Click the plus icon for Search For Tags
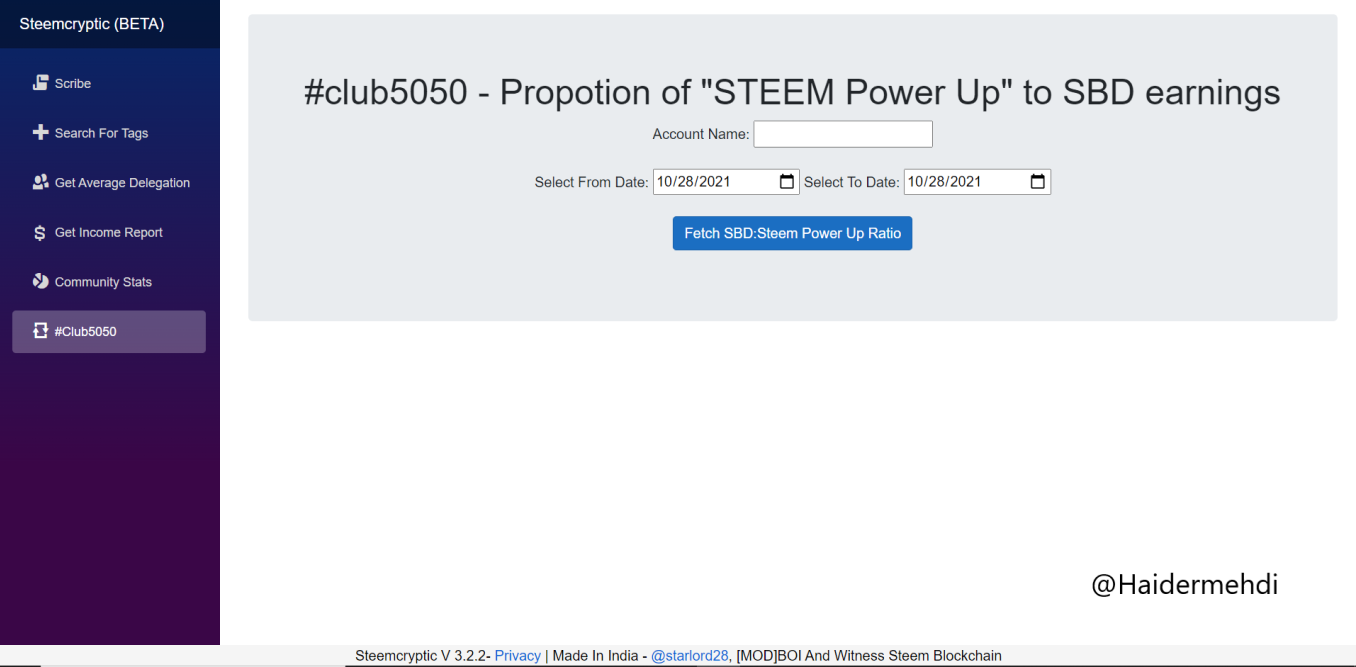This screenshot has height=667, width=1356. (40, 132)
